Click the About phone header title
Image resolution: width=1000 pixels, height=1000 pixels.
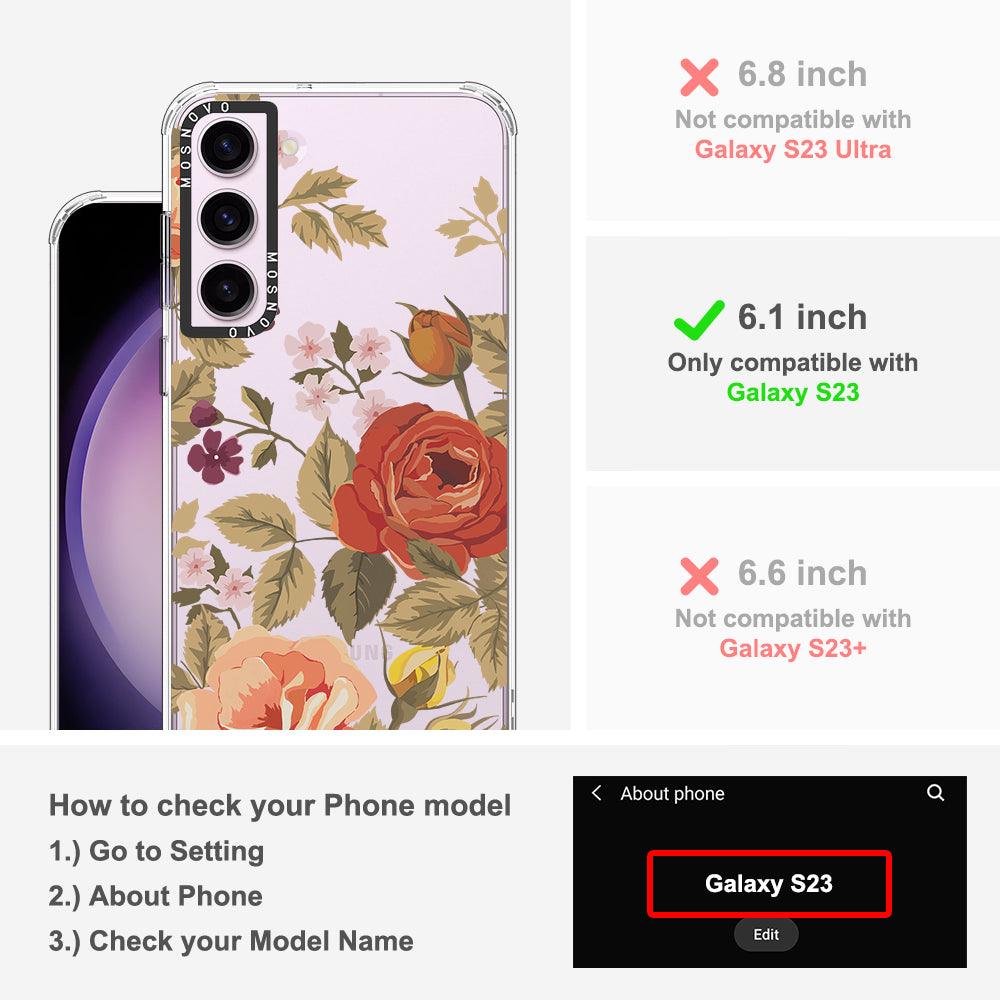[672, 793]
